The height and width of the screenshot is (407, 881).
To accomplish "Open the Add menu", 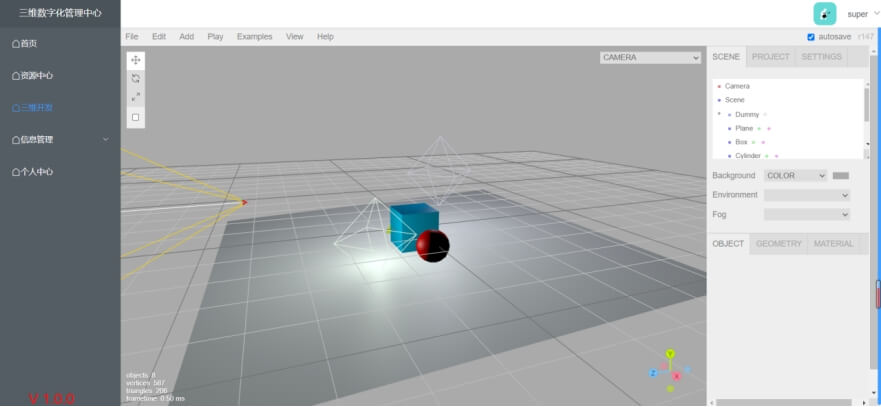I will pyautogui.click(x=187, y=37).
